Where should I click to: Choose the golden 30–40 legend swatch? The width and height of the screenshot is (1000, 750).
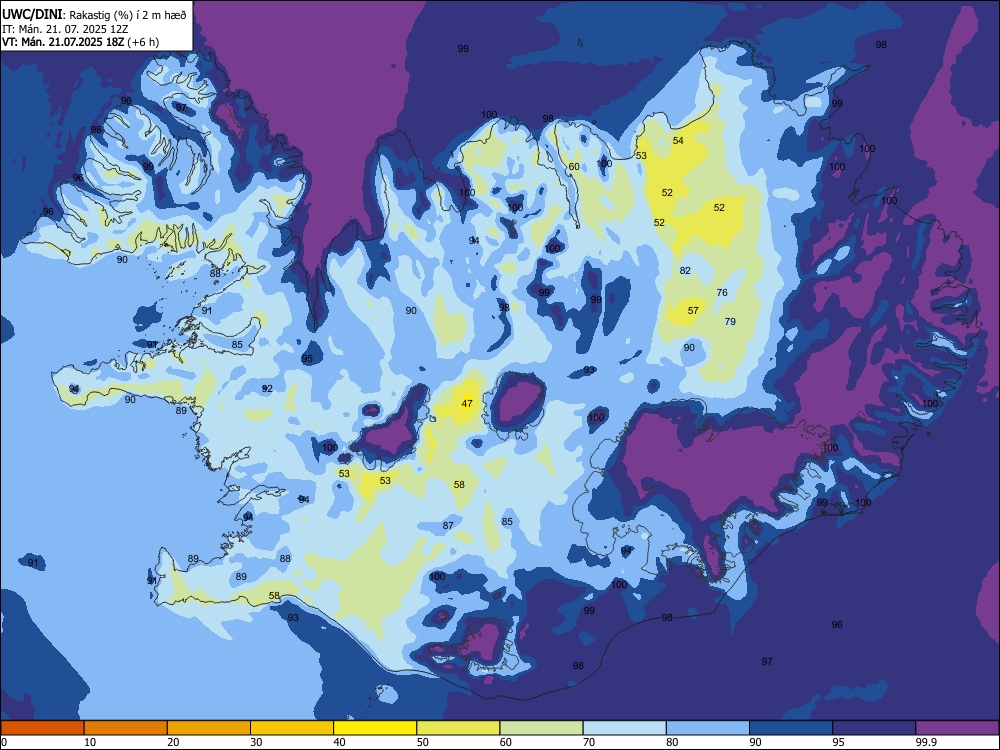292,728
